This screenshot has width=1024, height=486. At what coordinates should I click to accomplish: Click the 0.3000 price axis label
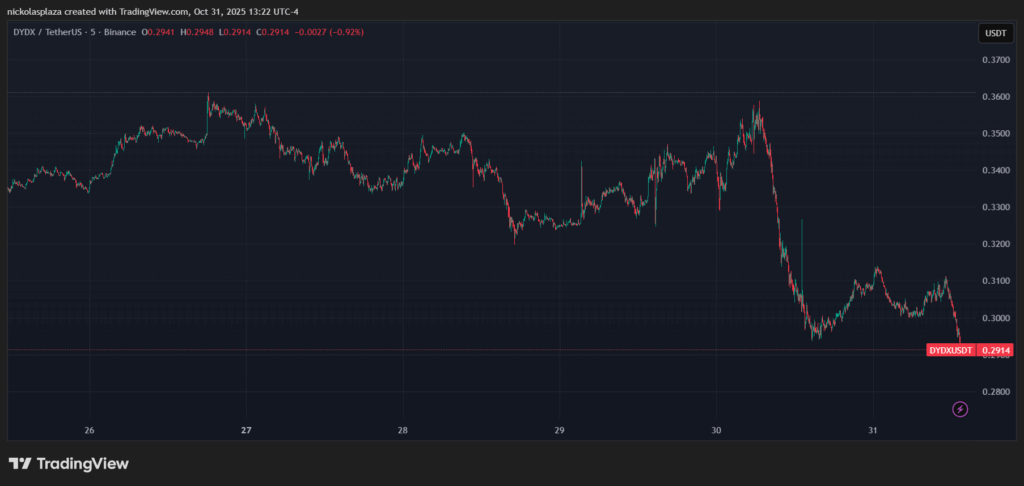click(995, 319)
